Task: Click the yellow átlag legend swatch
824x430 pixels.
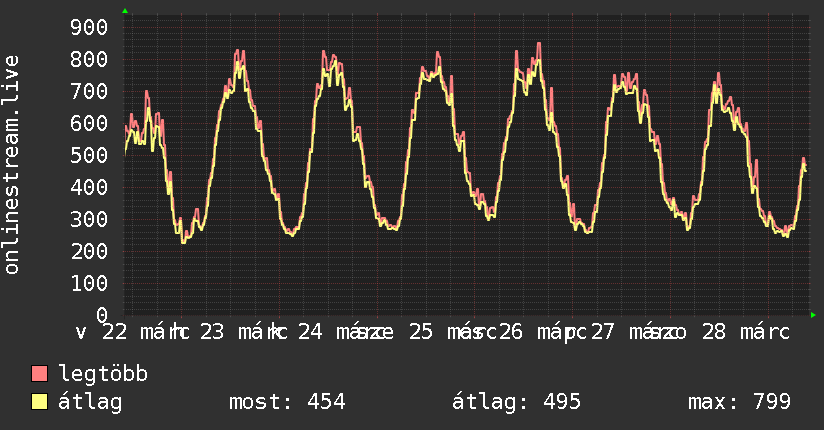Action: pyautogui.click(x=39, y=402)
